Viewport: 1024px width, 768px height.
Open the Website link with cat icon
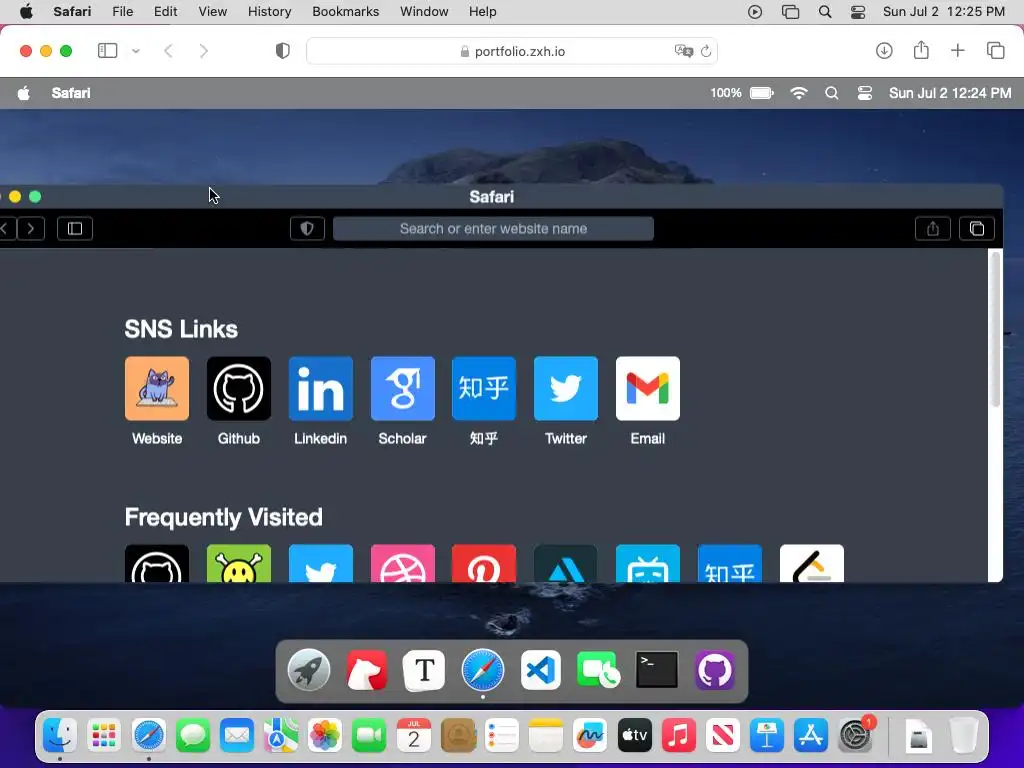point(157,388)
